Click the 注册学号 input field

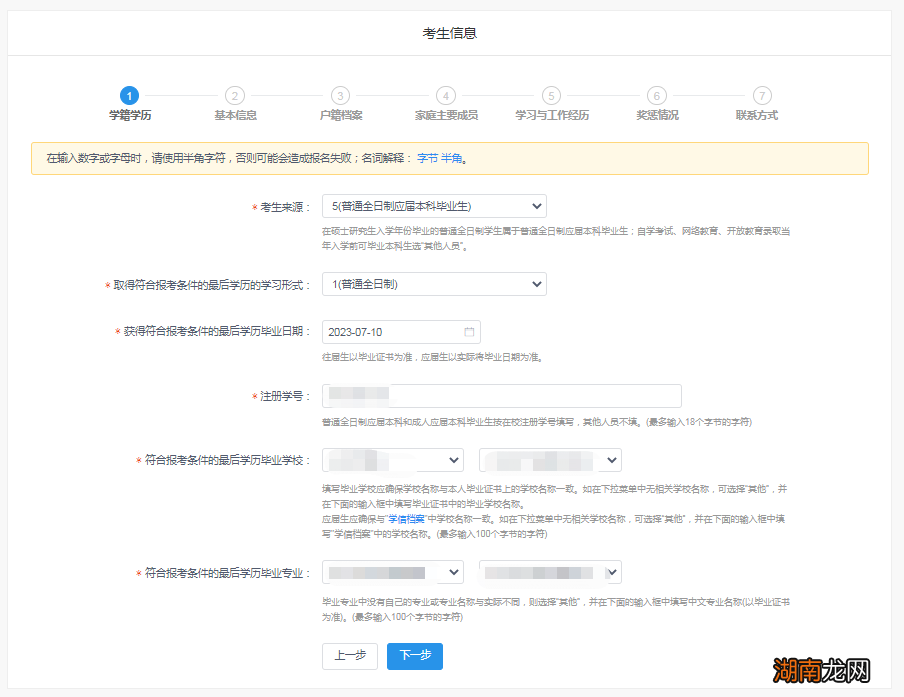coord(500,395)
